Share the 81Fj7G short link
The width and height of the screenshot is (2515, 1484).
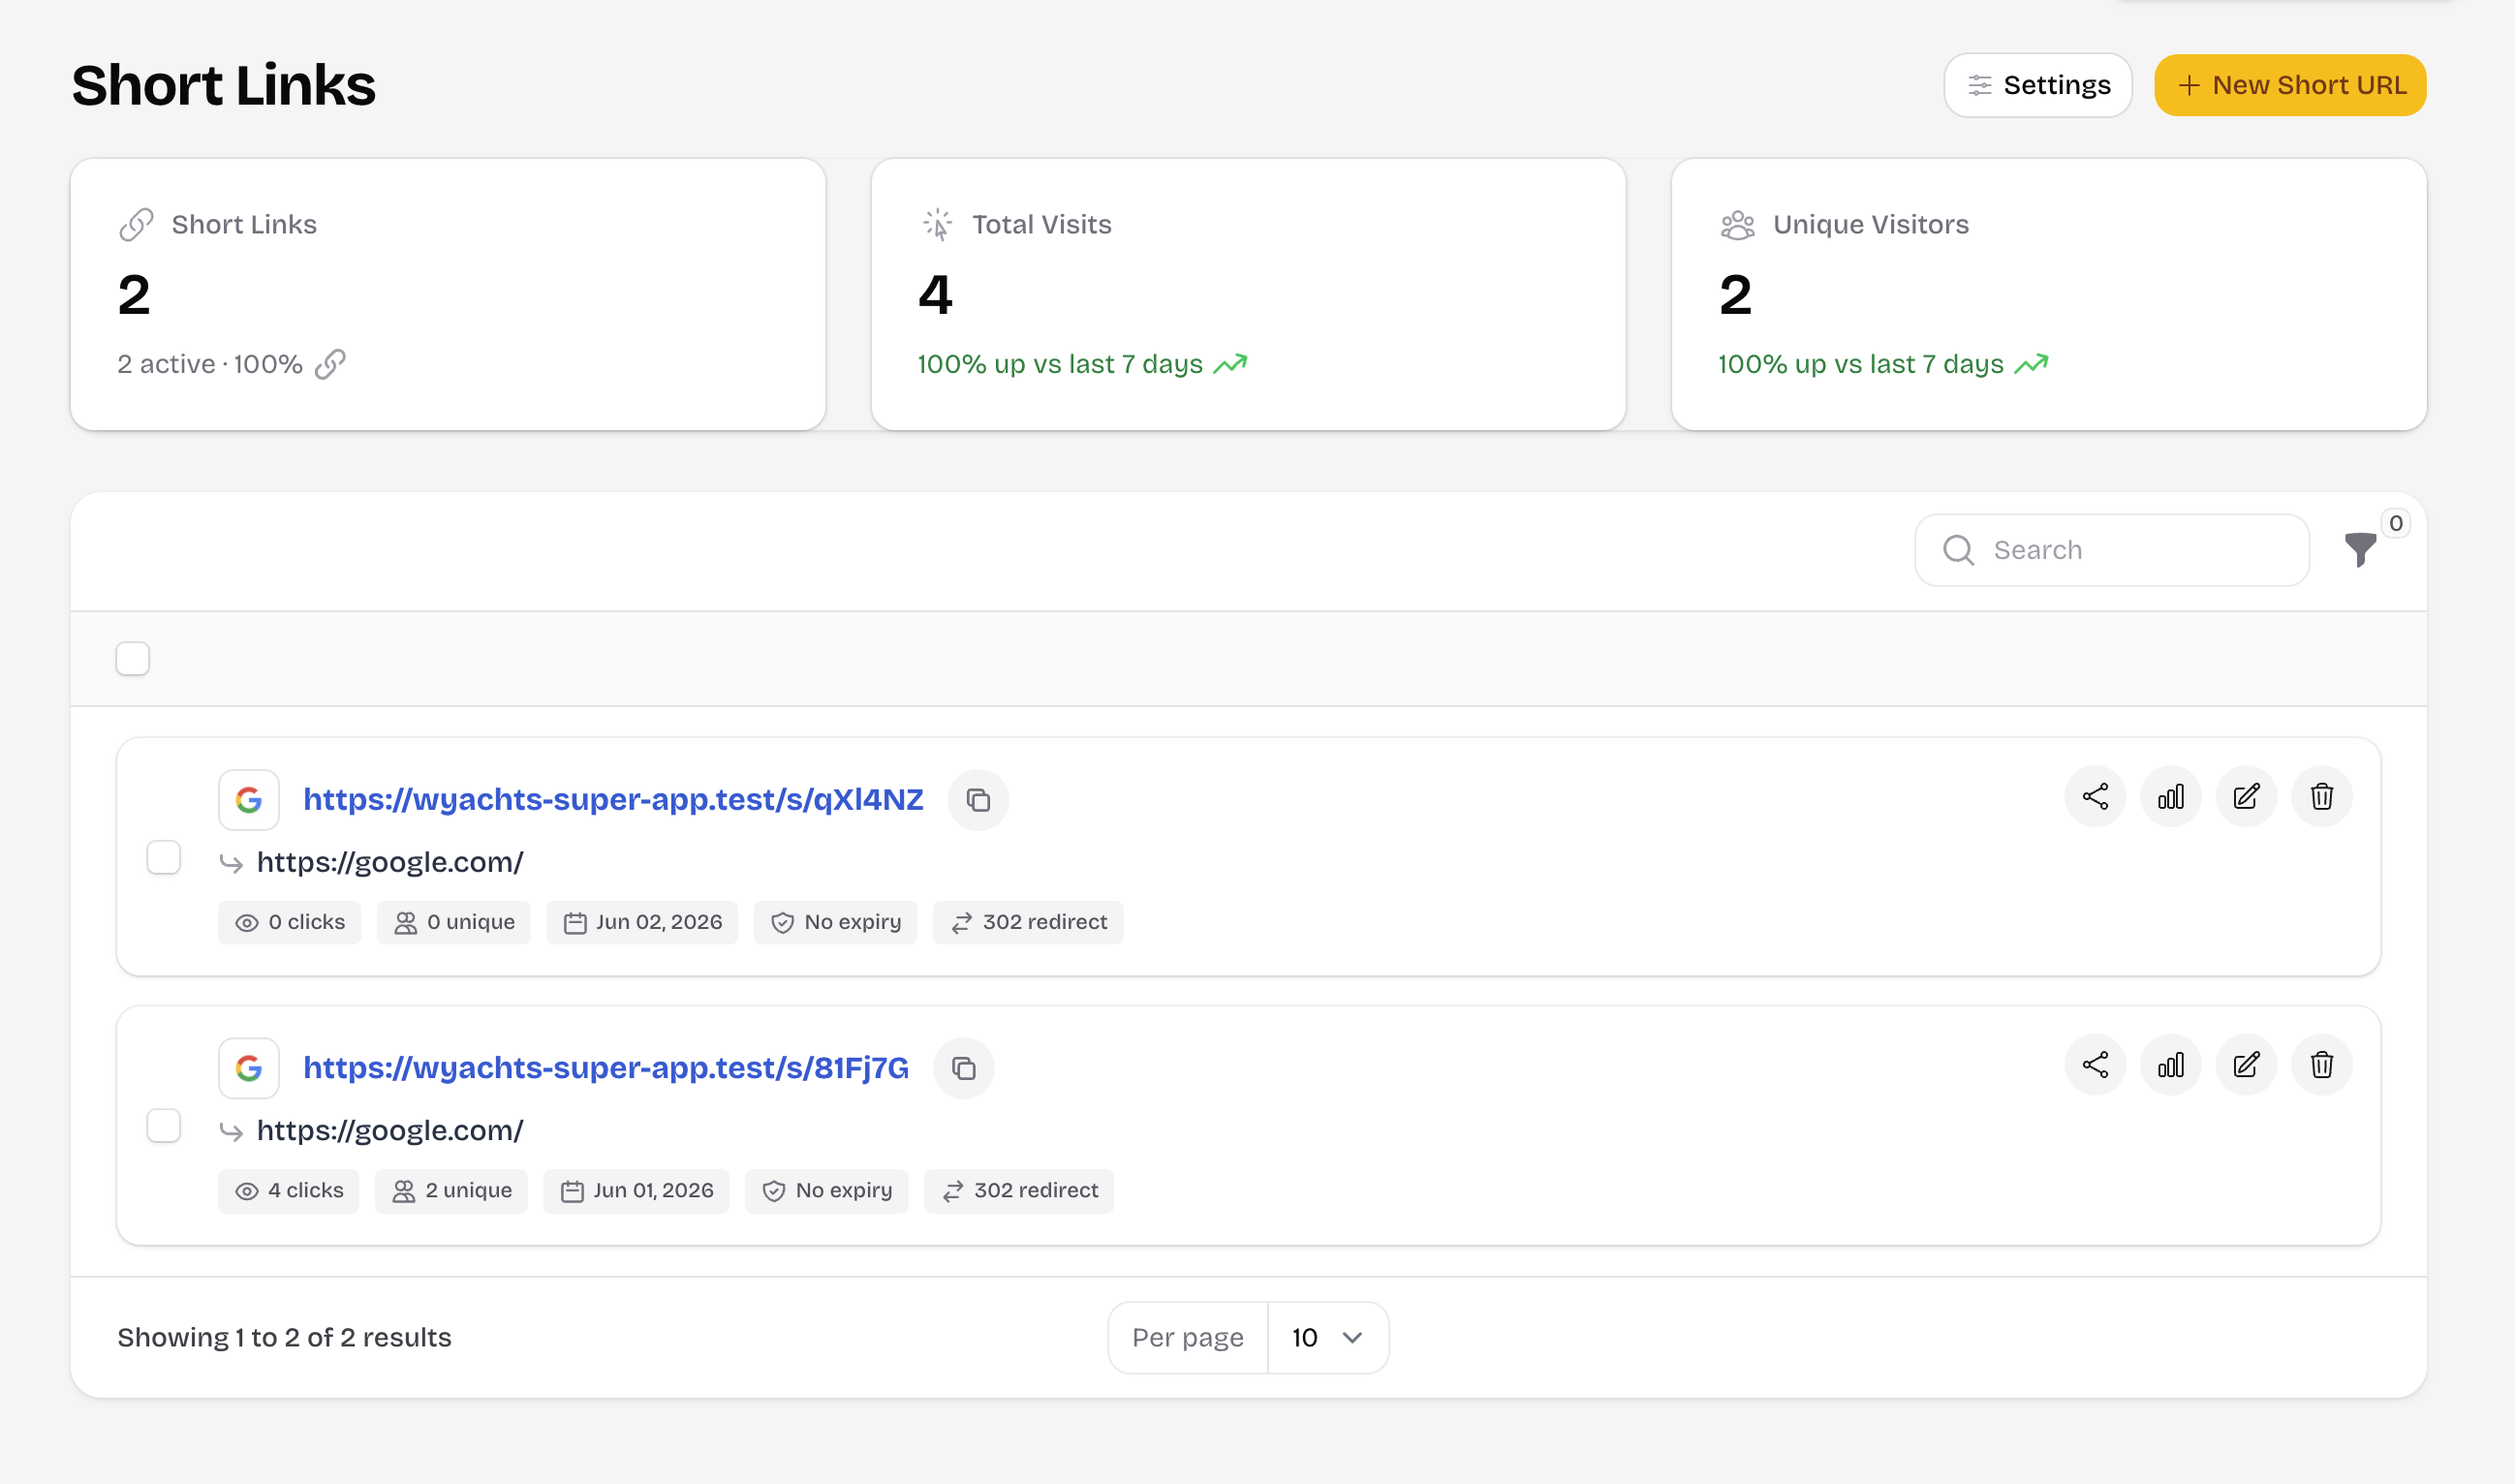pyautogui.click(x=2095, y=1065)
